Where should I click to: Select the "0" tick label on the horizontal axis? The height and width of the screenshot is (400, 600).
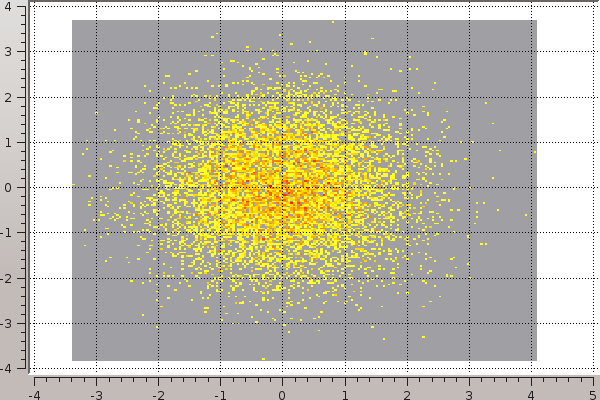point(282,393)
